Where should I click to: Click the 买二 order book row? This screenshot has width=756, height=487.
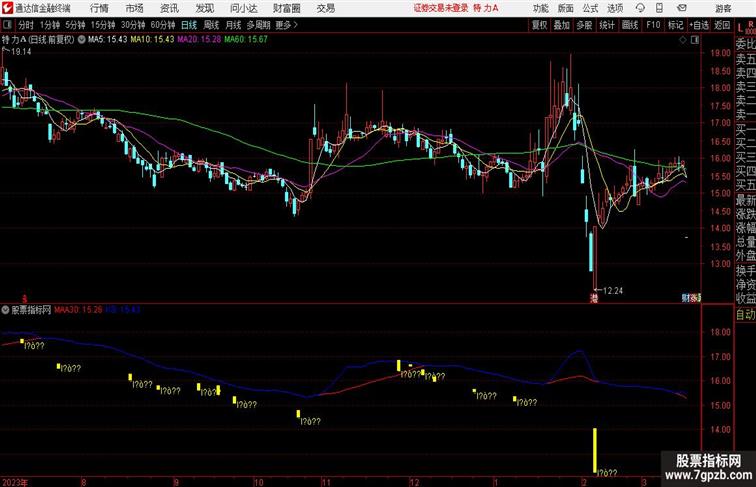(x=745, y=143)
